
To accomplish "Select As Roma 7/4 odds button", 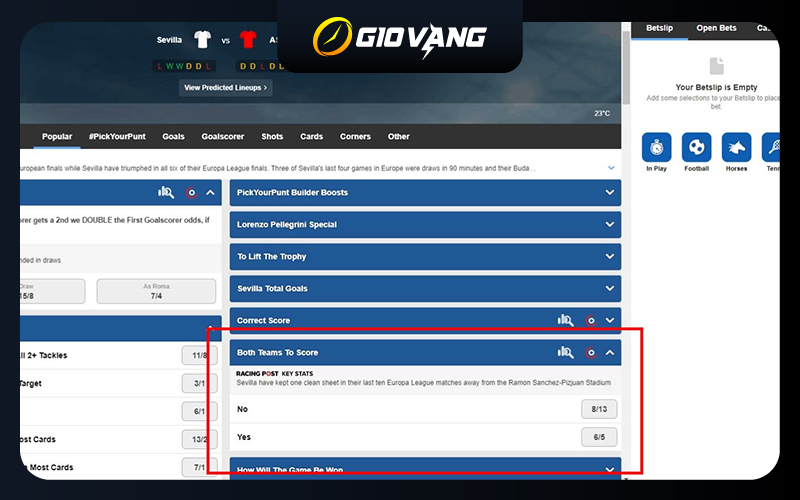I will pos(156,291).
